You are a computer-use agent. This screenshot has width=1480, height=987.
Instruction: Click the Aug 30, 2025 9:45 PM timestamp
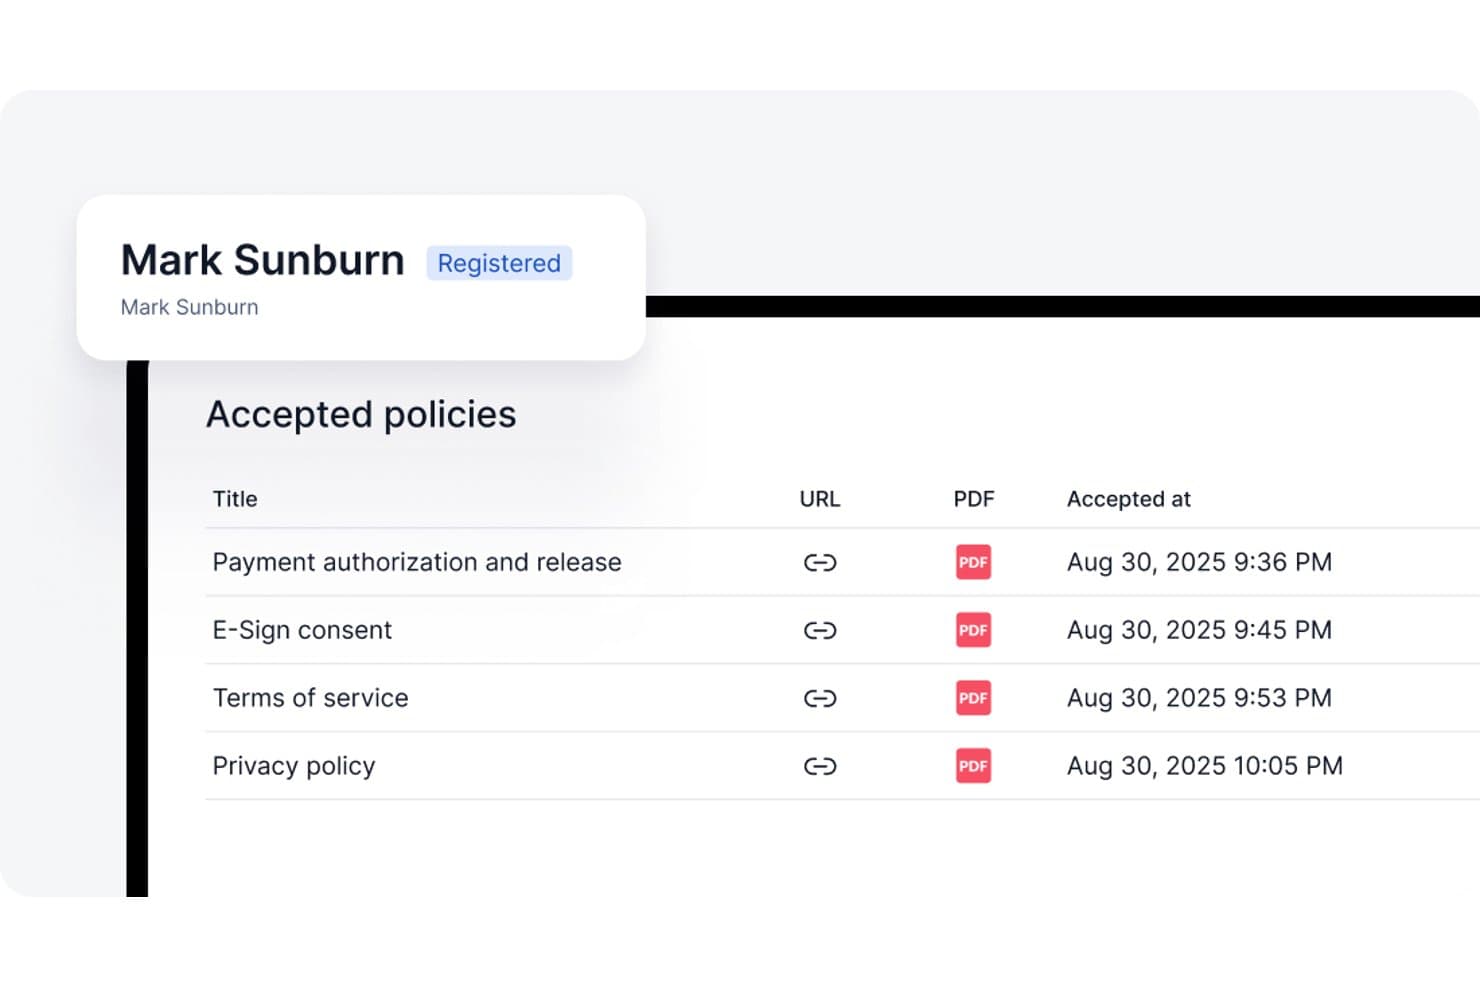pos(1200,630)
